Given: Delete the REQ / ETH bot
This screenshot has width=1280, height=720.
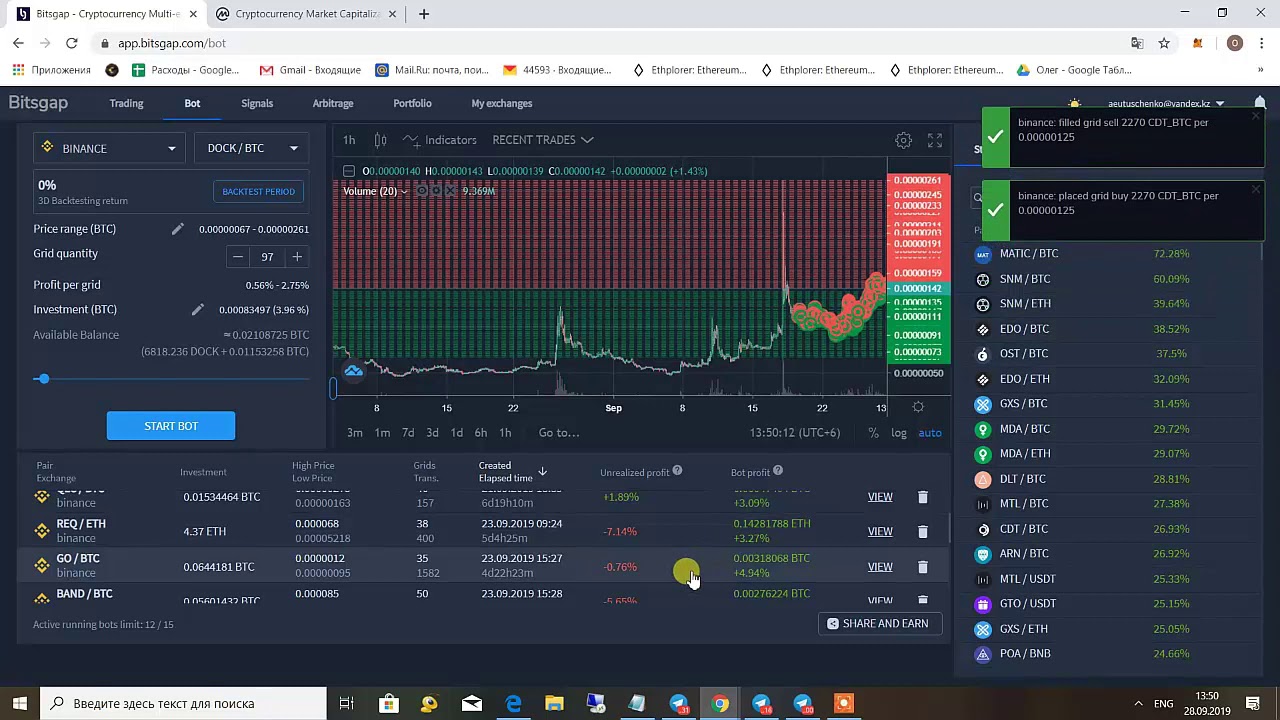Looking at the screenshot, I should point(923,532).
